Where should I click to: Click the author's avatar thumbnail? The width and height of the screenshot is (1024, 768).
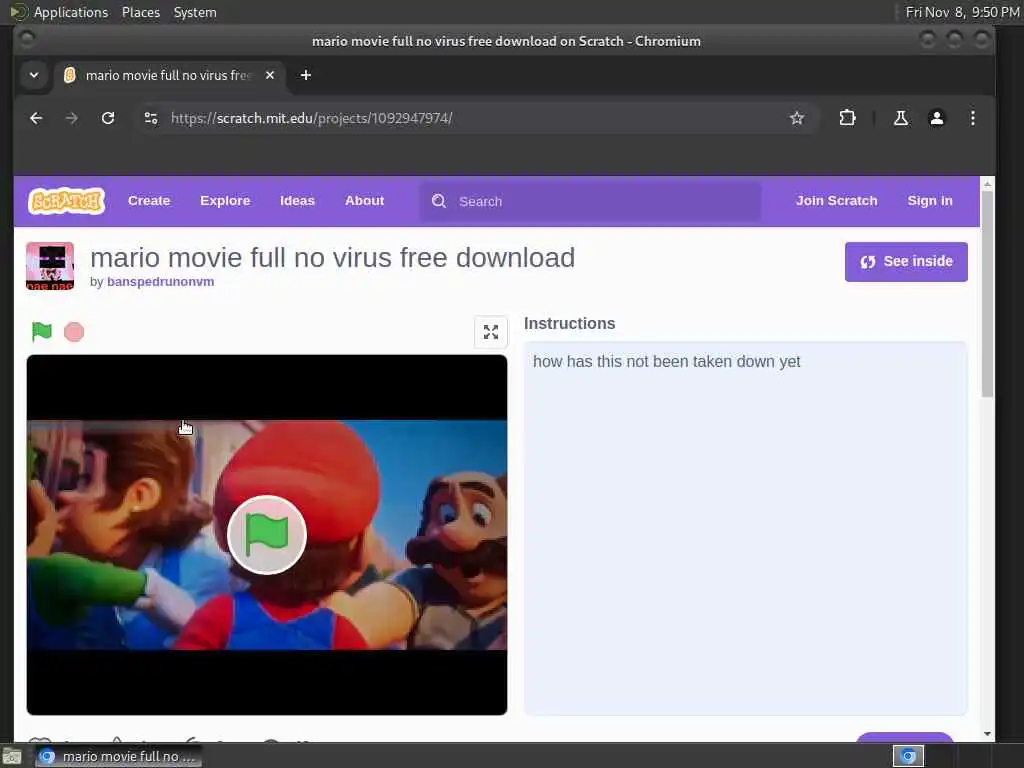click(50, 266)
